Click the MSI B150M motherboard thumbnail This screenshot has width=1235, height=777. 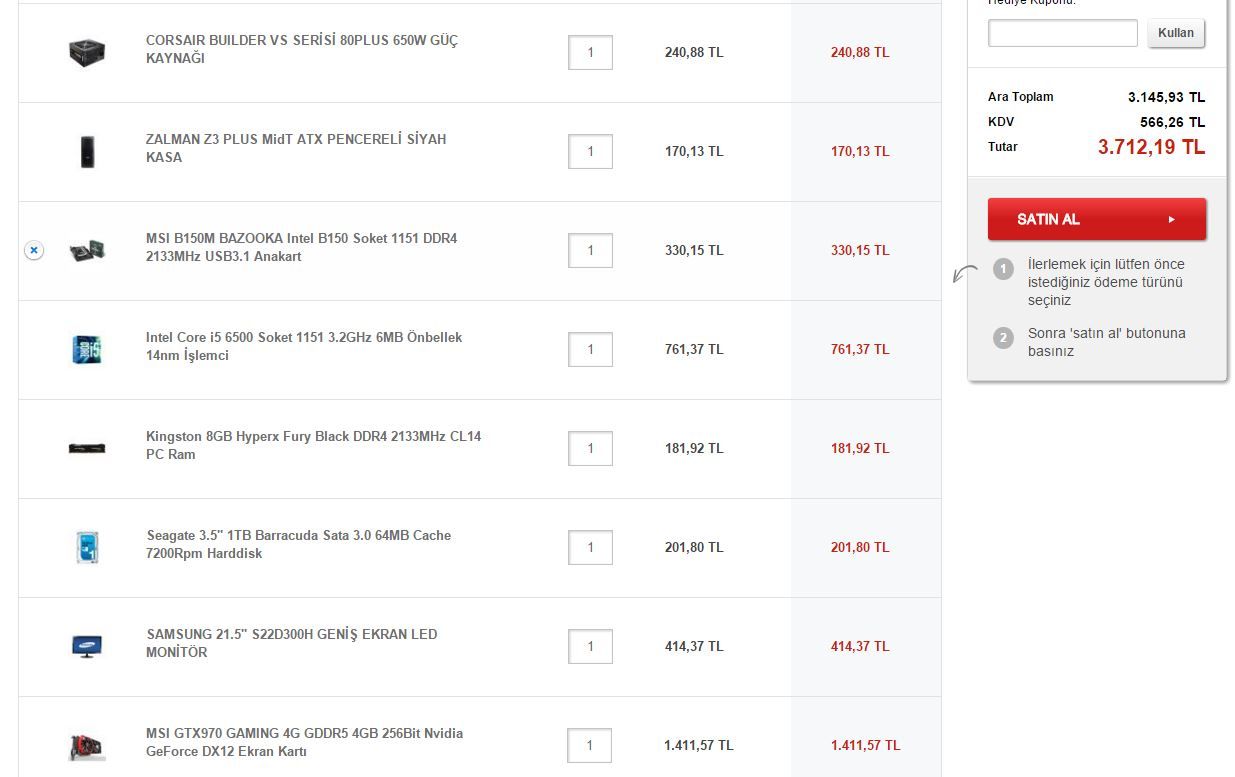pos(87,250)
